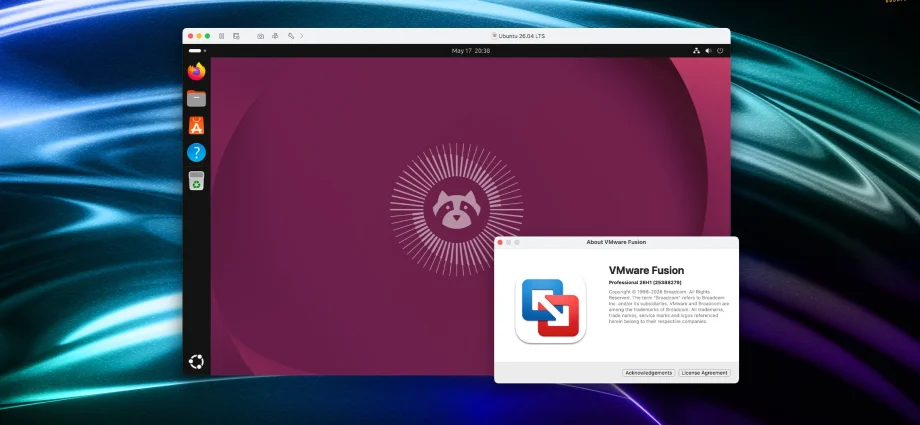
Task: Click the About VMware Fusion title text
Action: 616,242
